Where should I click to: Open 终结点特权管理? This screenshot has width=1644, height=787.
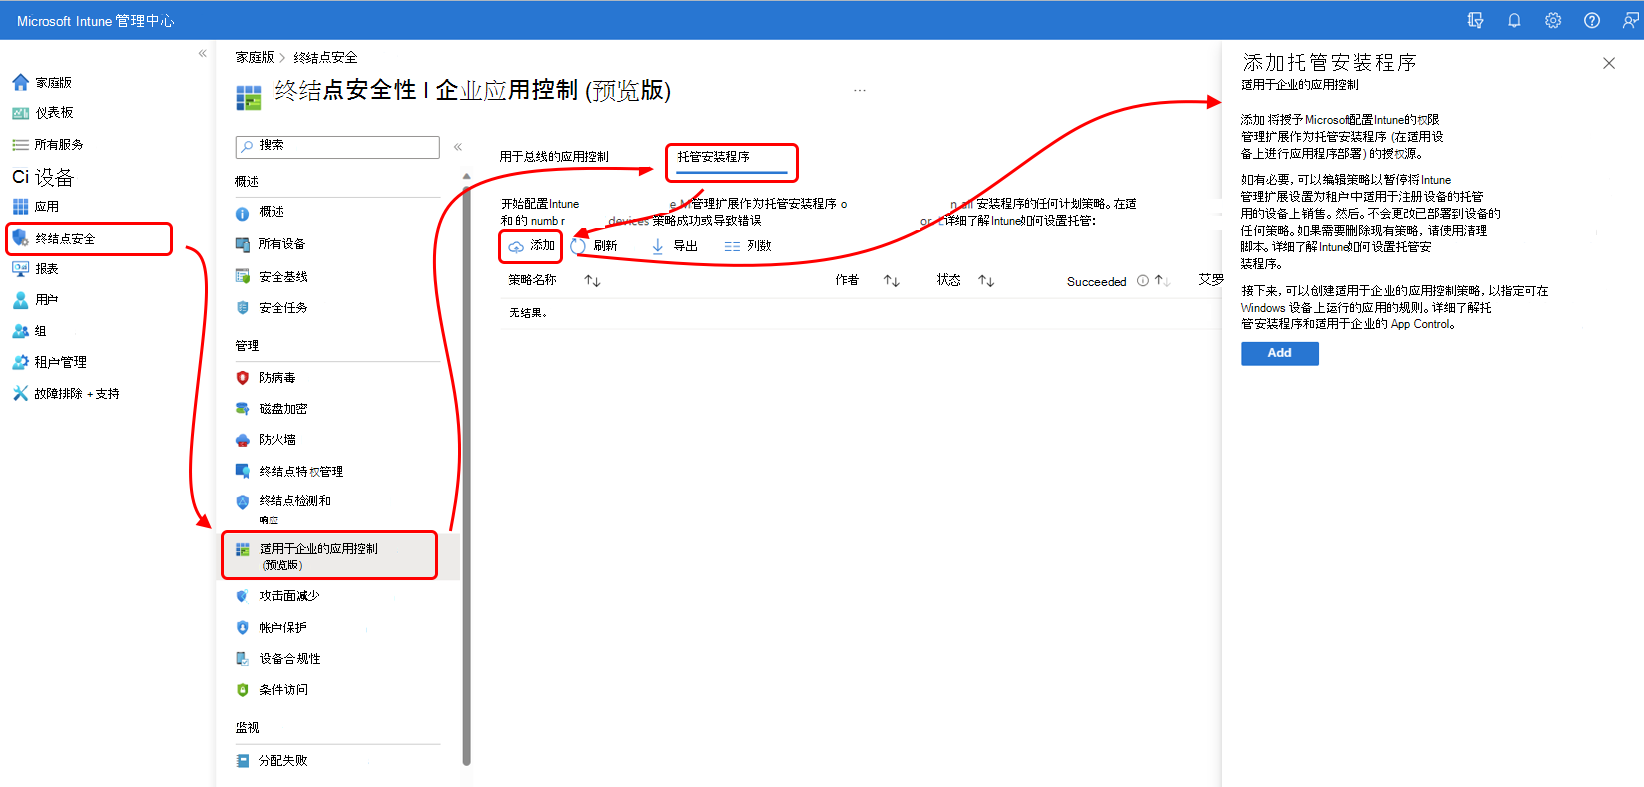tap(290, 472)
